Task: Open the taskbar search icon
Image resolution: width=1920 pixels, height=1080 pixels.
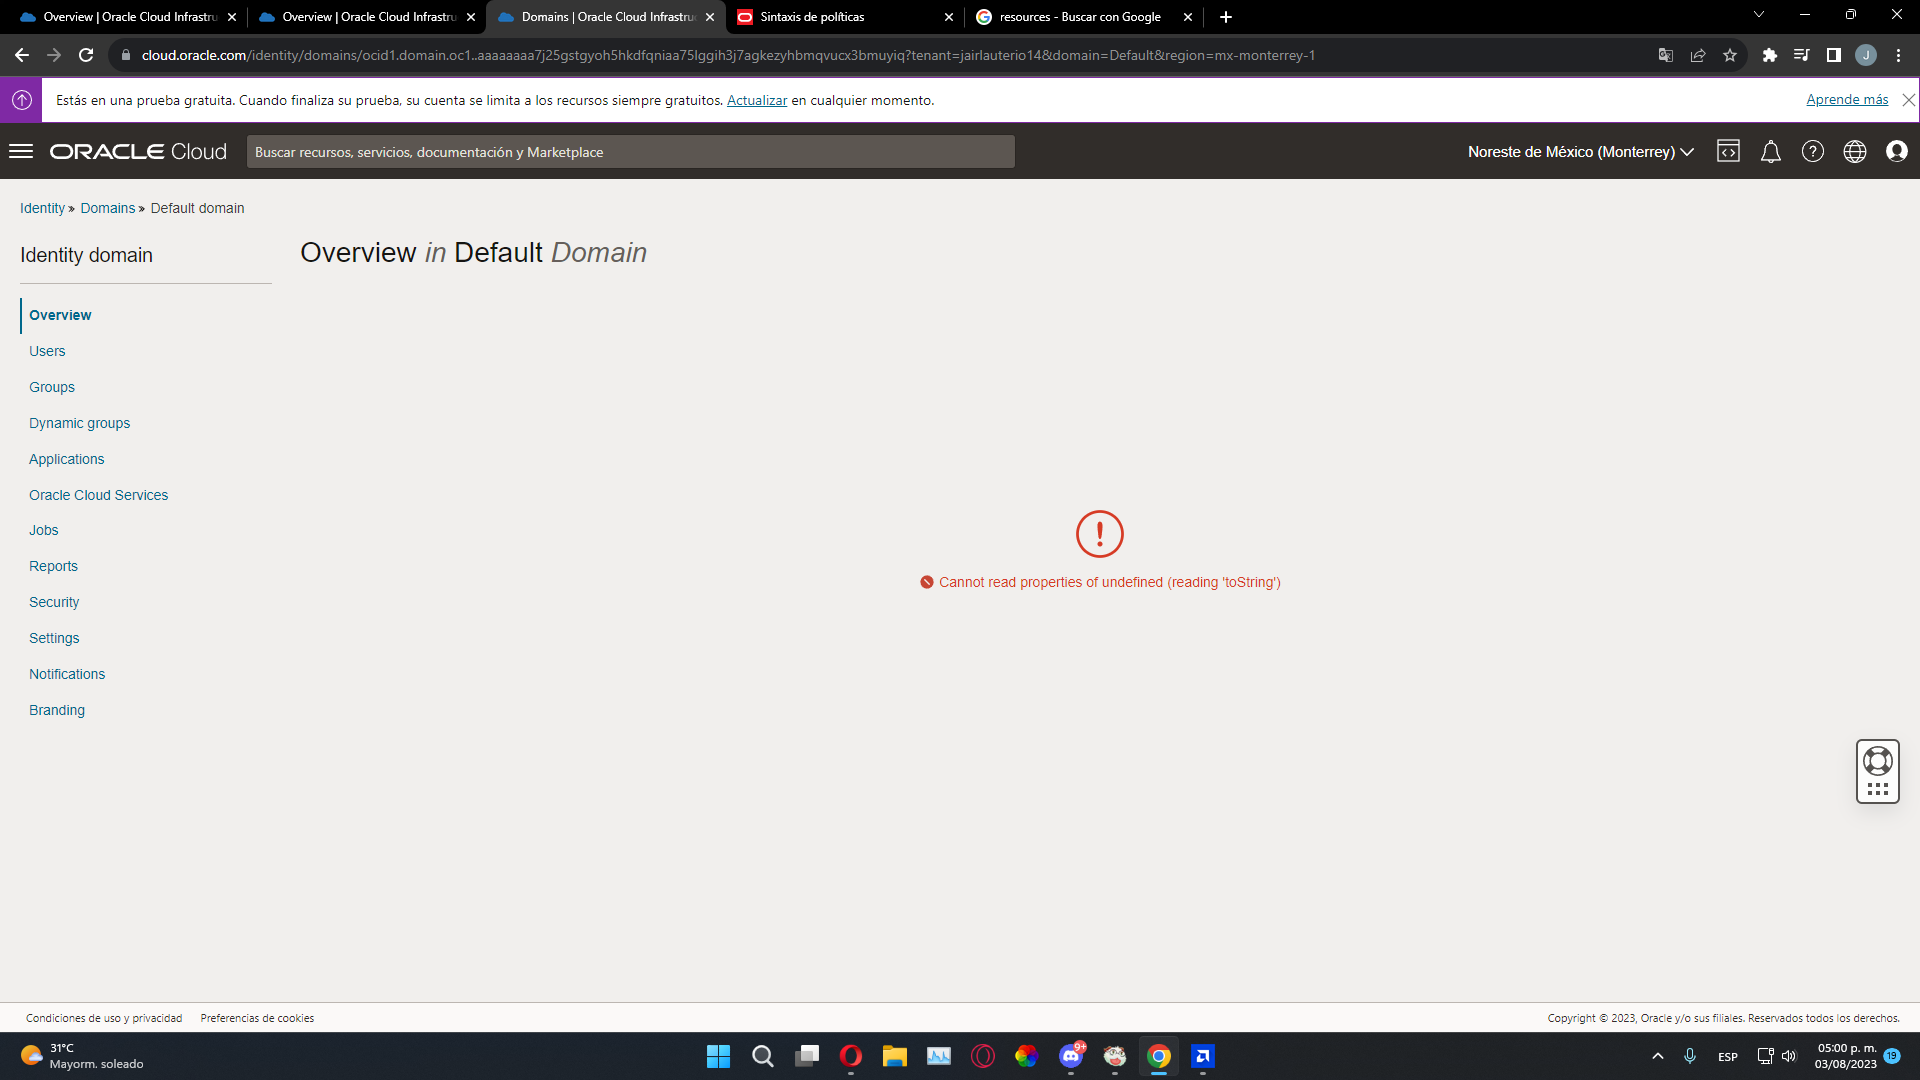Action: [x=762, y=1056]
